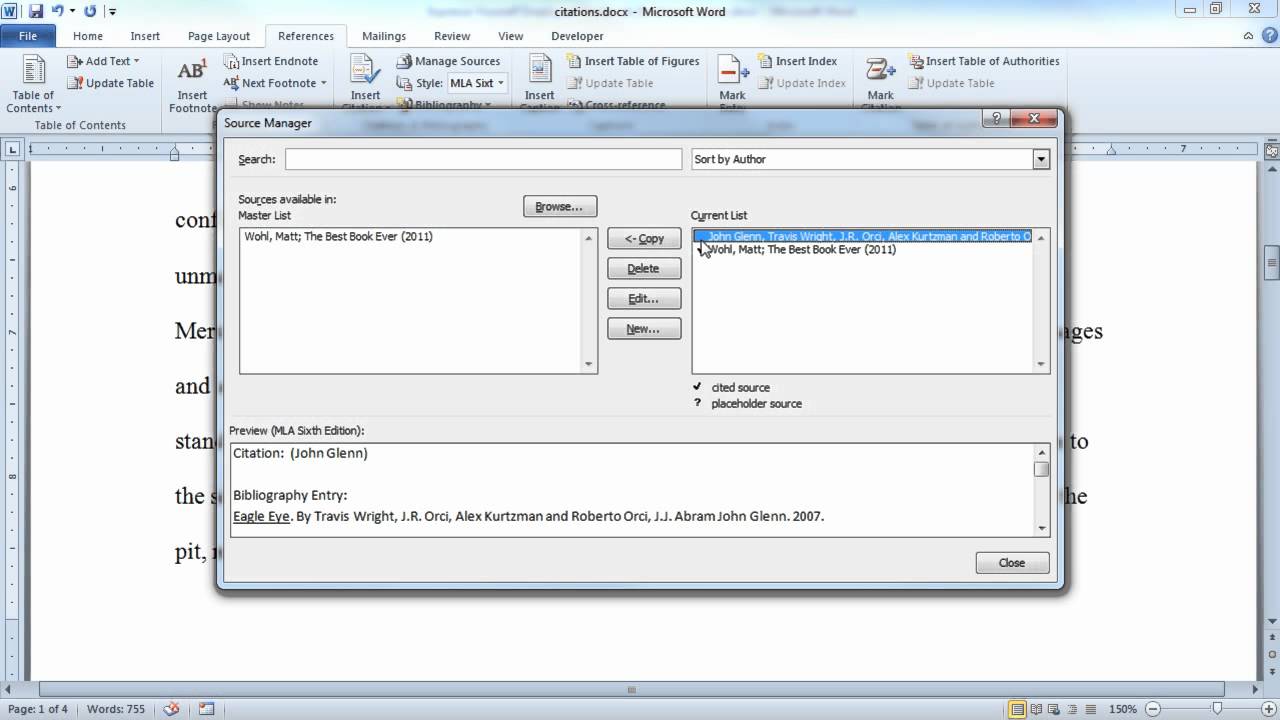
Task: Select John Glenn entry in Current List
Action: tap(863, 237)
